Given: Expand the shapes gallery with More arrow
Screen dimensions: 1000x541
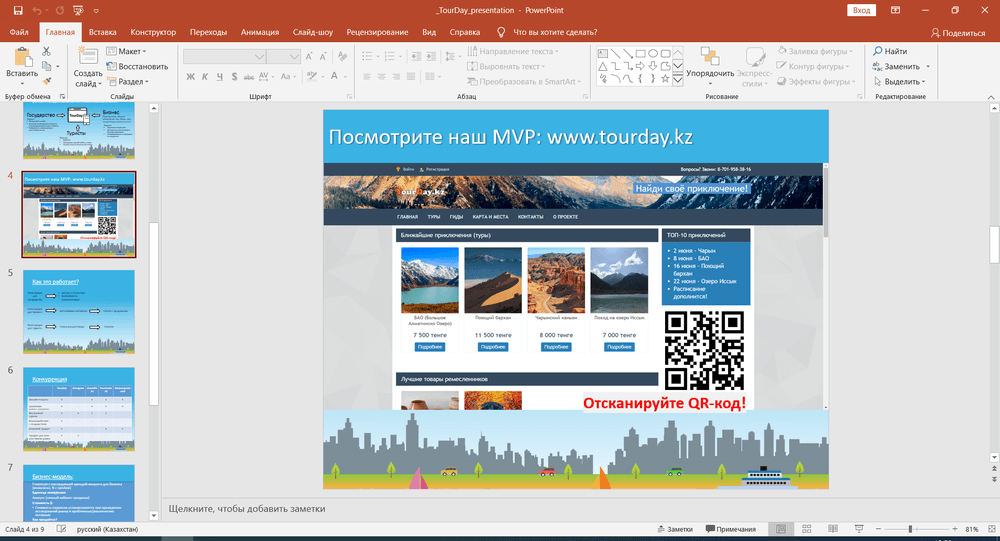Looking at the screenshot, I should pyautogui.click(x=678, y=80).
